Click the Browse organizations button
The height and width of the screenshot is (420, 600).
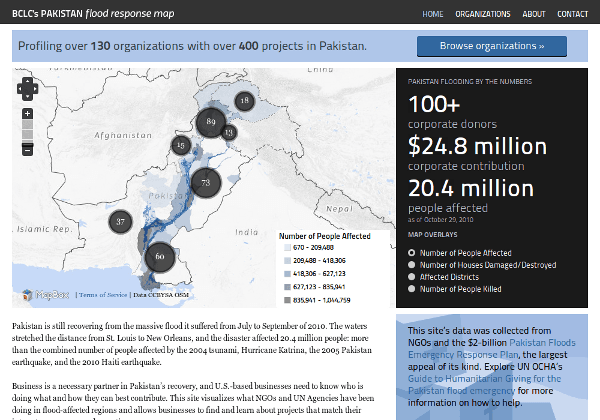pos(492,46)
